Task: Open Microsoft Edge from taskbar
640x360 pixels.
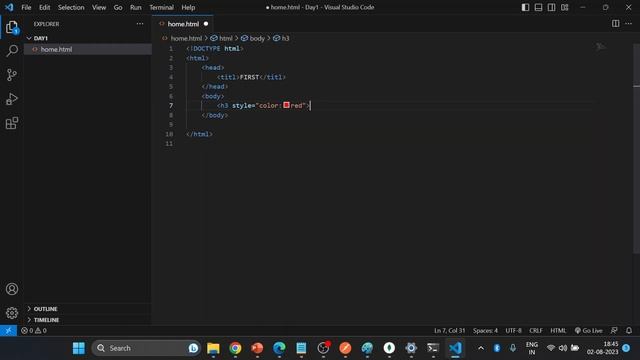Action: point(279,348)
